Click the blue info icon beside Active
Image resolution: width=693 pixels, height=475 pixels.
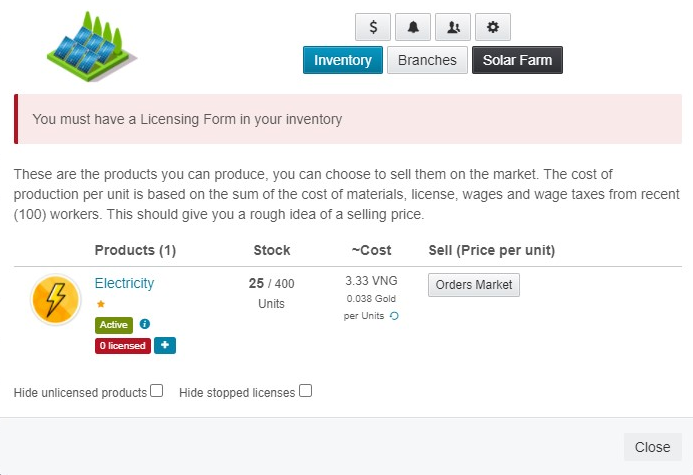[145, 324]
